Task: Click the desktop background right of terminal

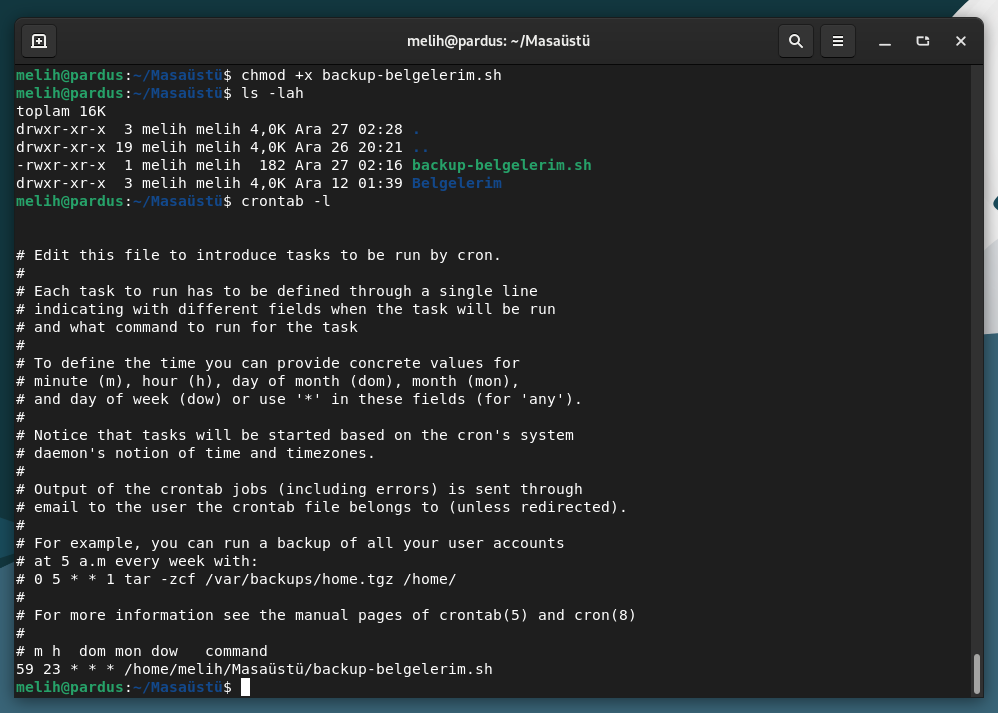Action: [x=990, y=400]
